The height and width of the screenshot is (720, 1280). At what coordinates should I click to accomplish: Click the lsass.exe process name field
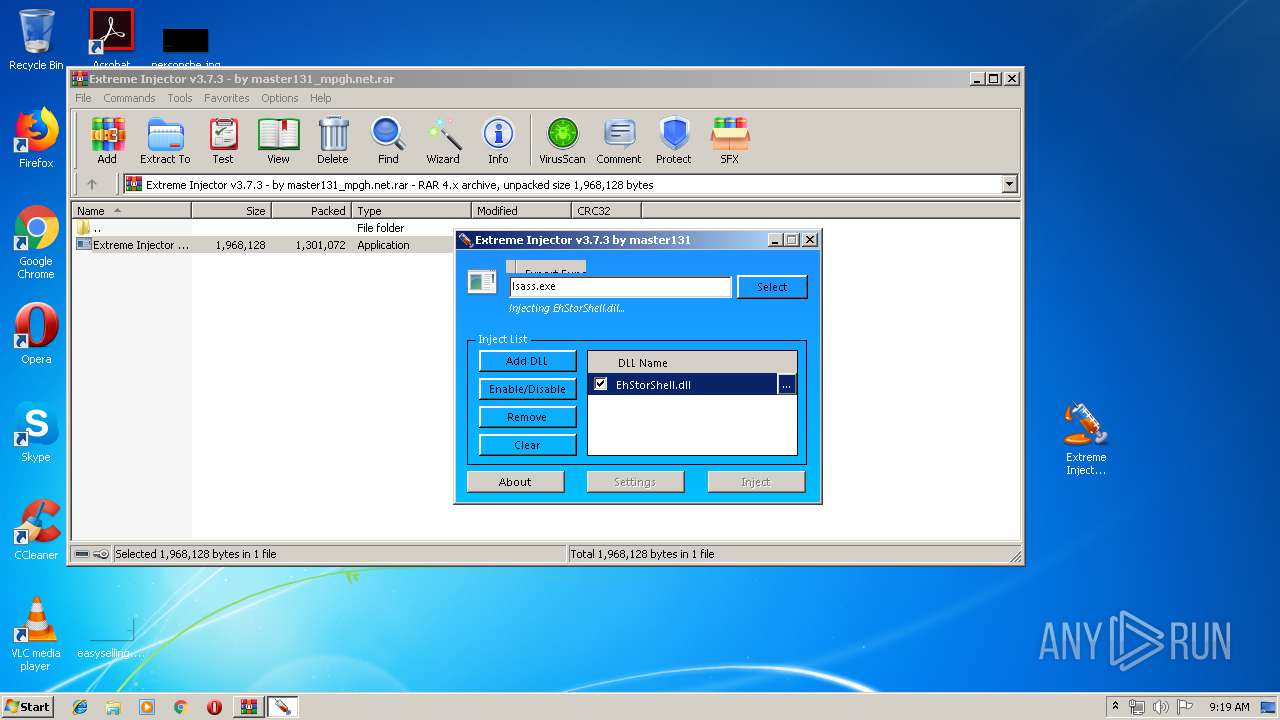pos(620,286)
